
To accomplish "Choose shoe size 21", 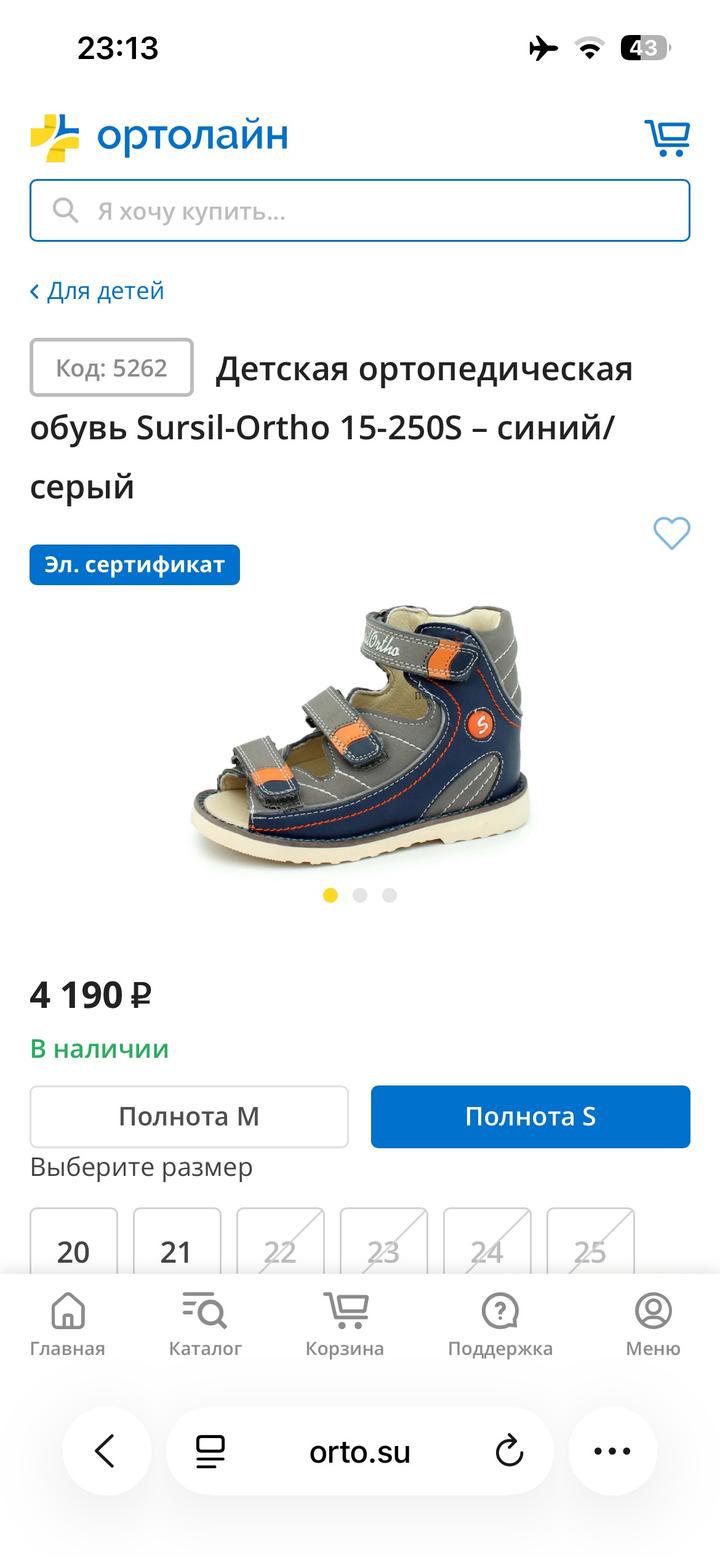I will coord(176,1241).
